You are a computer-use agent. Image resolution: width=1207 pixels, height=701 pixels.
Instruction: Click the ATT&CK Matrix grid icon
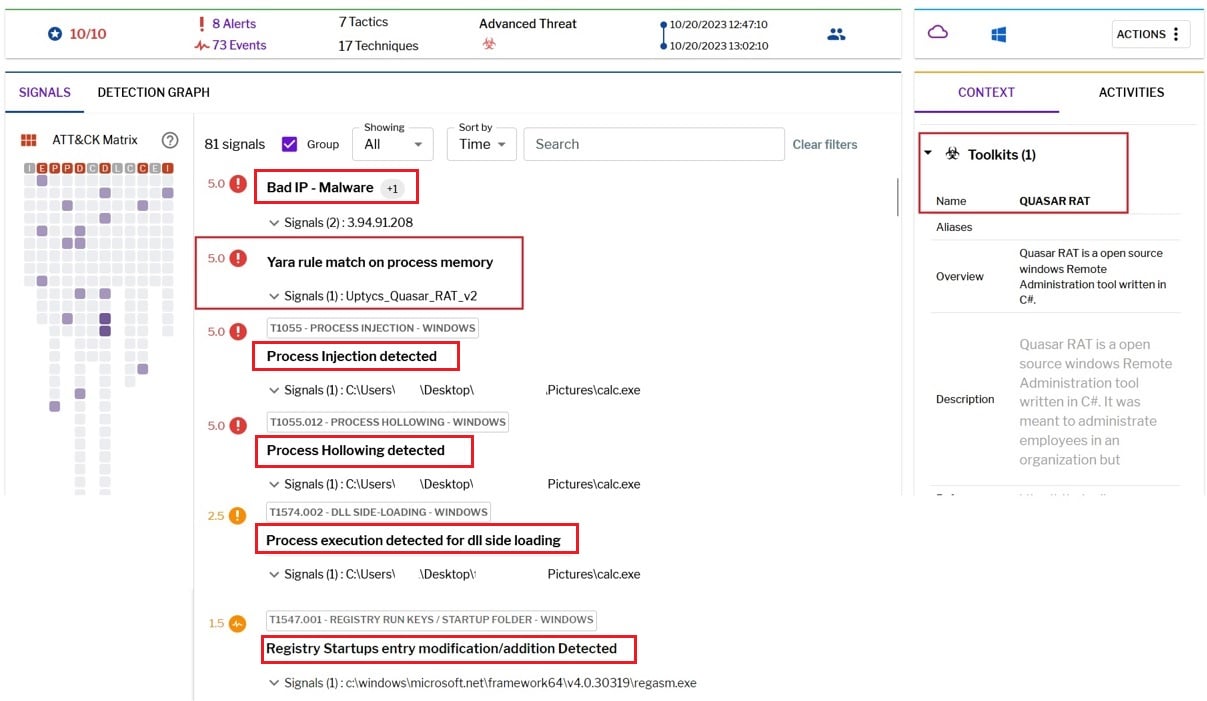pyautogui.click(x=29, y=140)
